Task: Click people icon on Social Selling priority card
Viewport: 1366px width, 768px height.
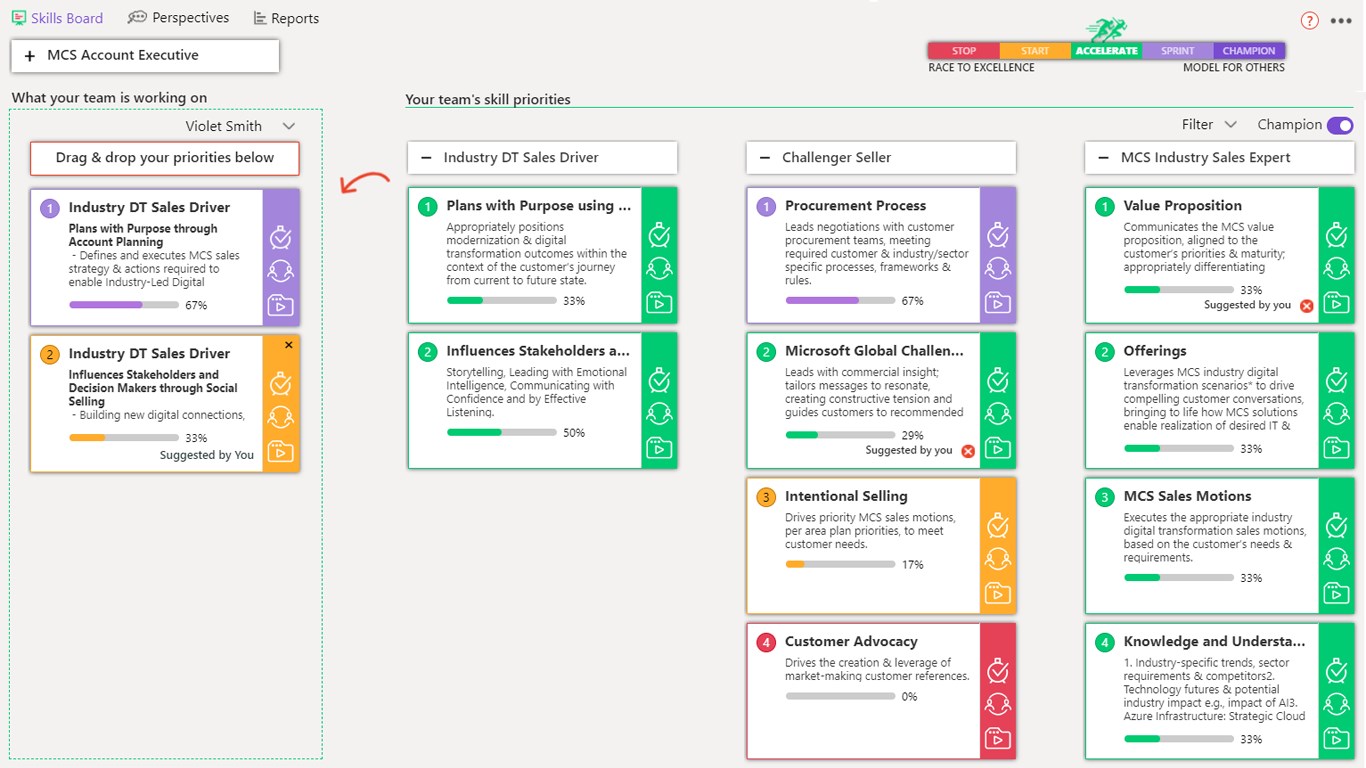Action: tap(281, 418)
